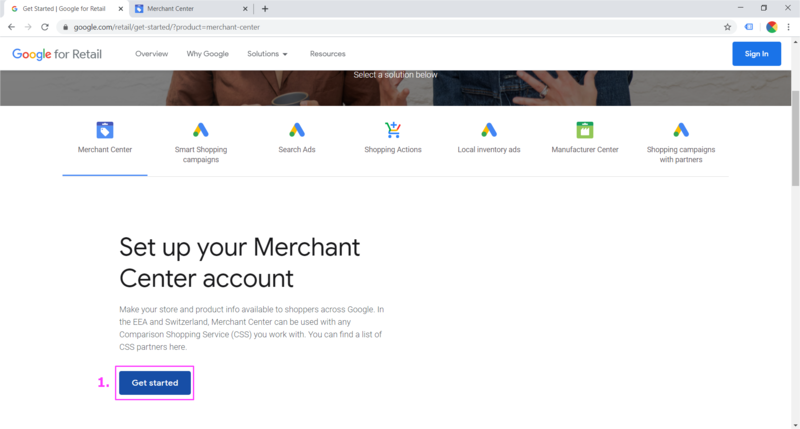The width and height of the screenshot is (800, 429).
Task: Click the Merchant Center product icon
Action: tap(105, 130)
